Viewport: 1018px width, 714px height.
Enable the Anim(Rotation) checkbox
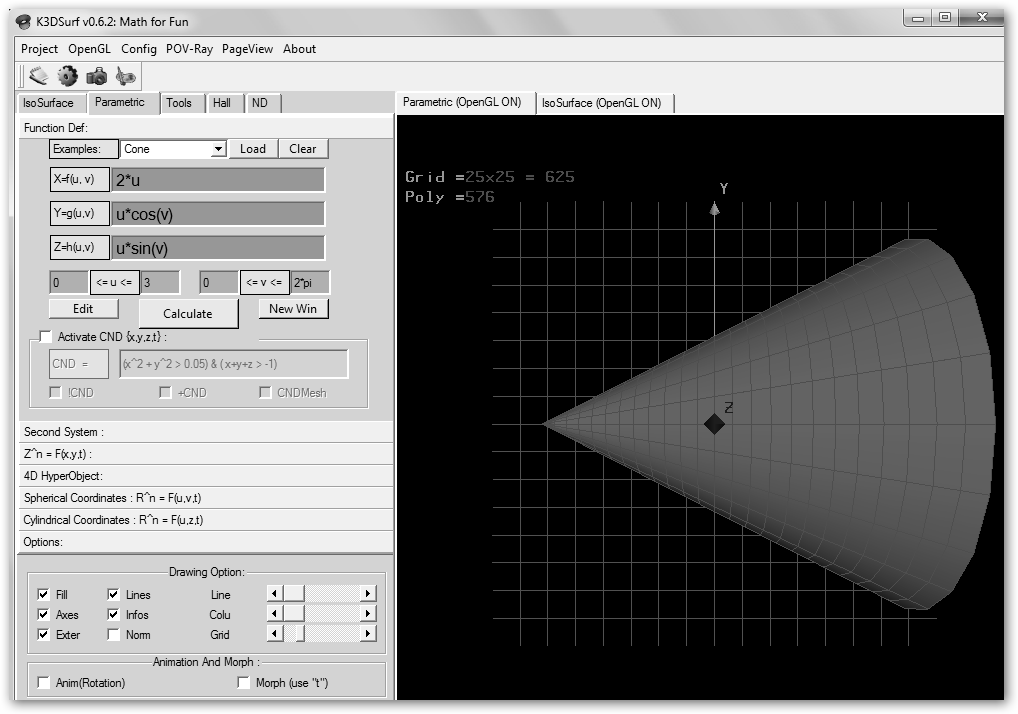43,683
